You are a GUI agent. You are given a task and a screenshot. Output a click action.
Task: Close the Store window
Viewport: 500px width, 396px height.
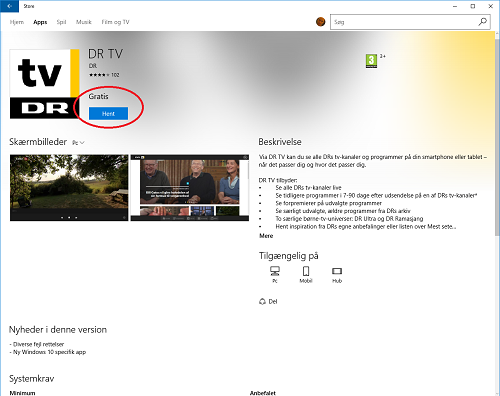pyautogui.click(x=491, y=6)
